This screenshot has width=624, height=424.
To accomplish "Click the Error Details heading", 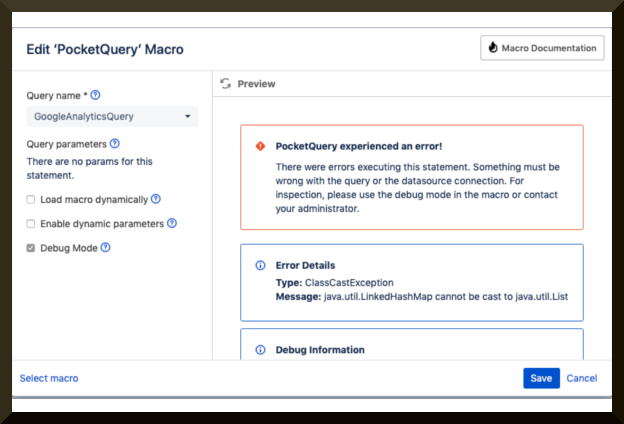I will click(x=305, y=265).
